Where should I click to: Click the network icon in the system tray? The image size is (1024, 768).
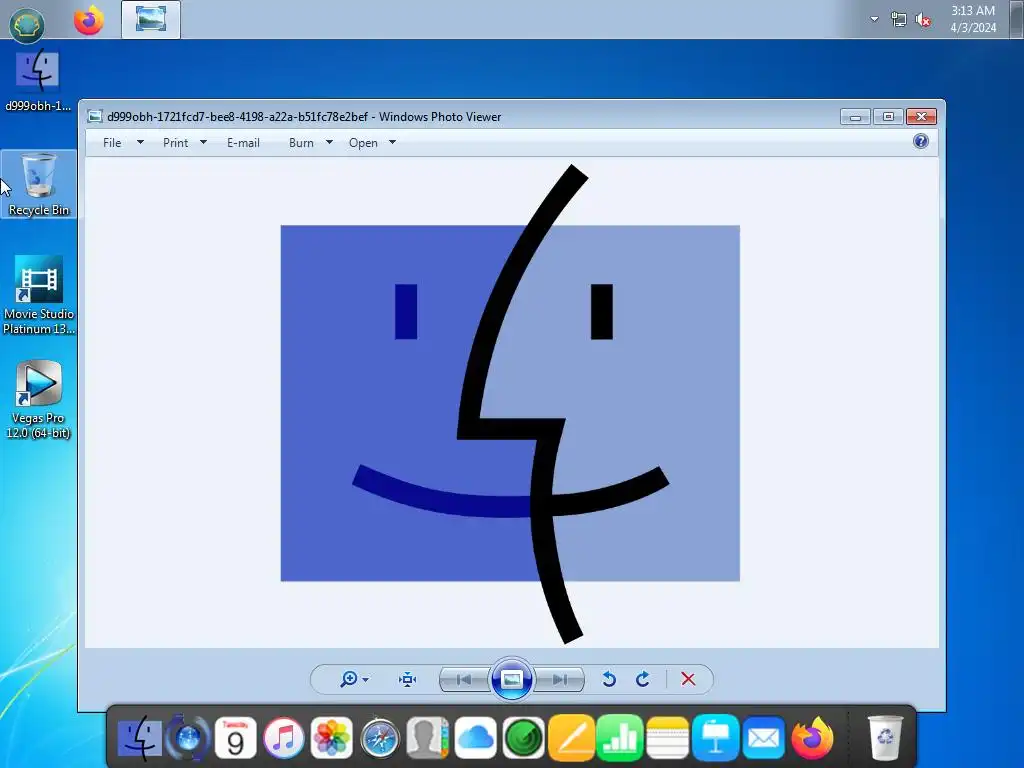pos(899,20)
